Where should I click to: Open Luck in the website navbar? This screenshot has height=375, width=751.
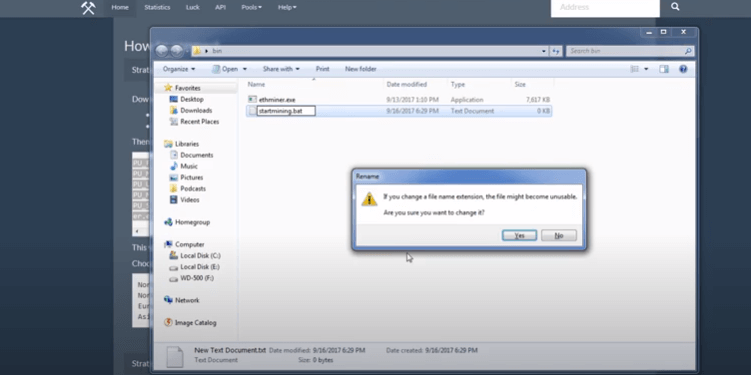click(x=193, y=7)
